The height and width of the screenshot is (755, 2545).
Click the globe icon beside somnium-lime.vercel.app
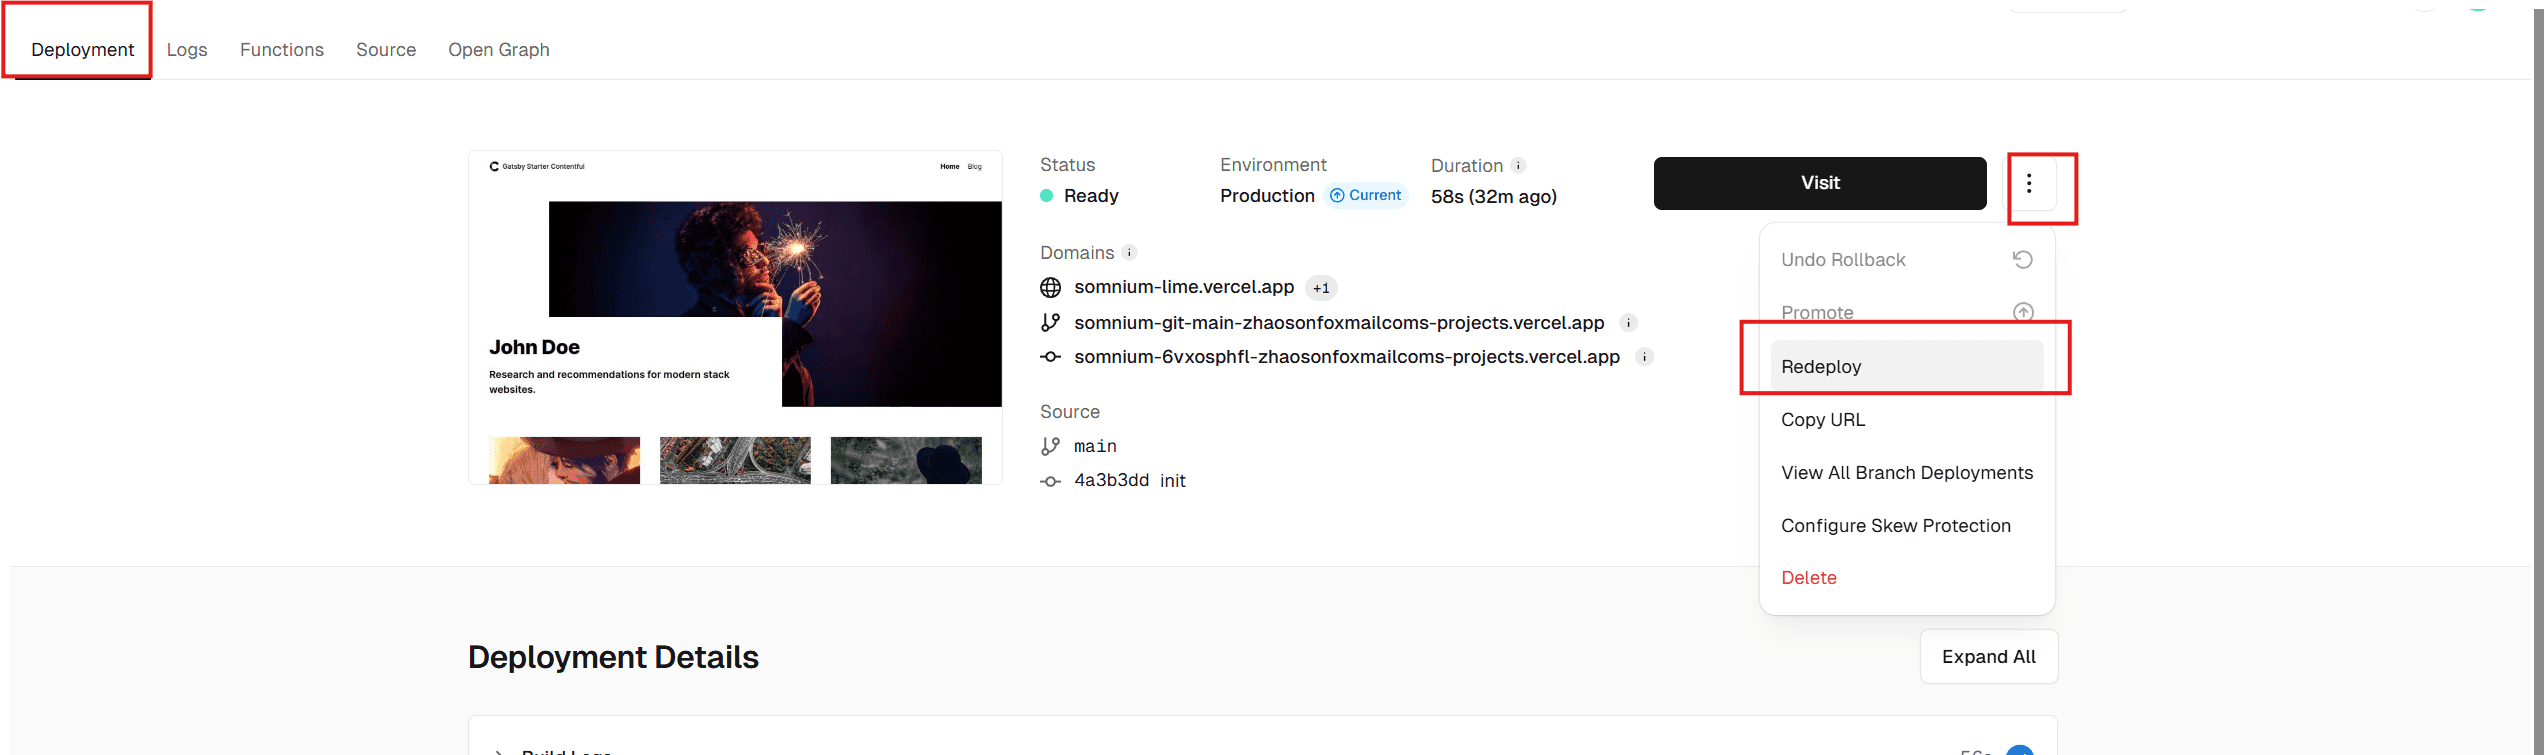pos(1050,288)
